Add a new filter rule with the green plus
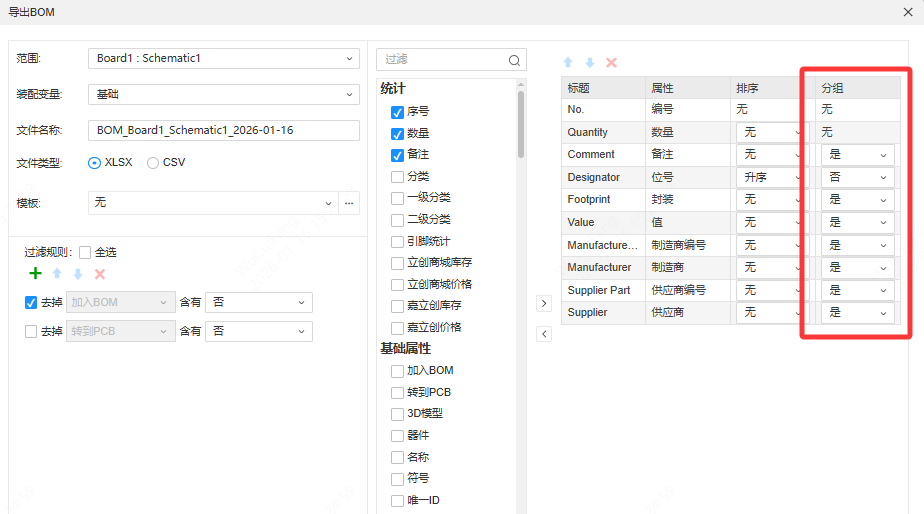924x514 pixels. tap(35, 274)
